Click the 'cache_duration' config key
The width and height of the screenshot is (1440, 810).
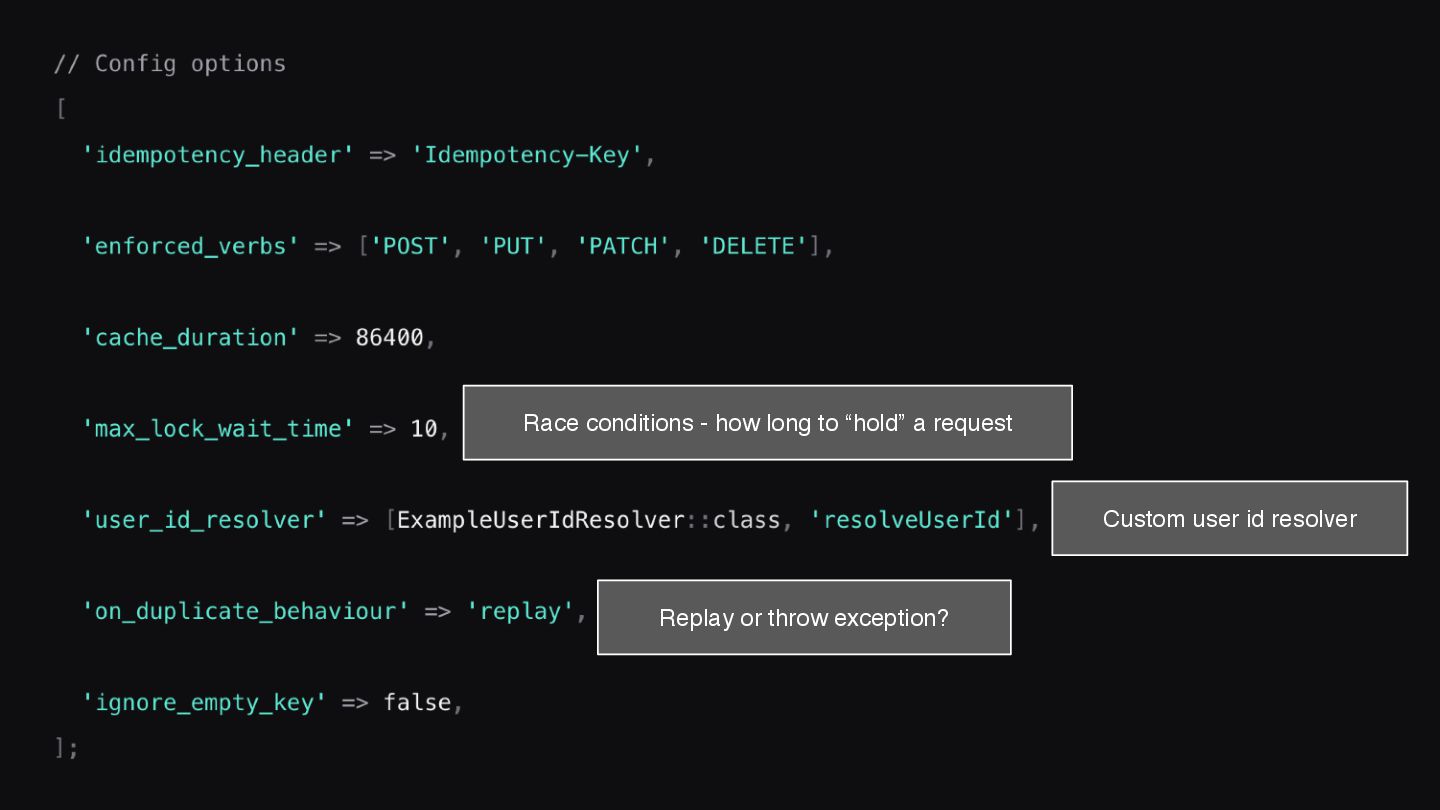(191, 338)
